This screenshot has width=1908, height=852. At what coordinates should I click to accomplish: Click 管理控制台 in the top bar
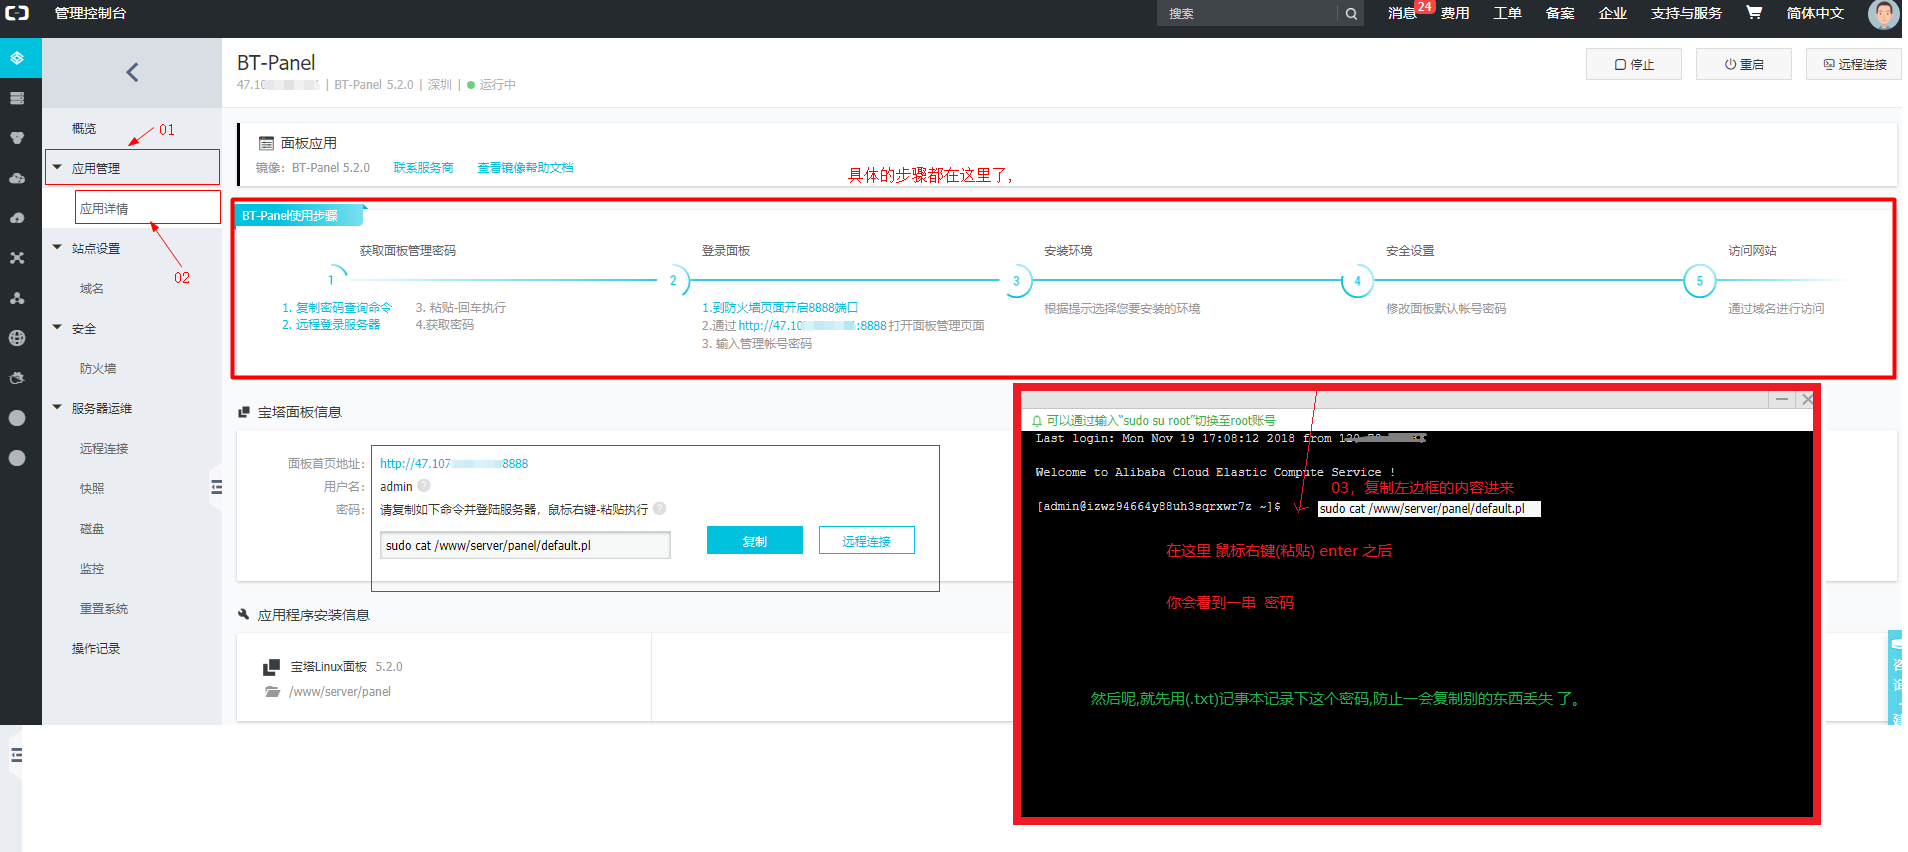tap(90, 13)
